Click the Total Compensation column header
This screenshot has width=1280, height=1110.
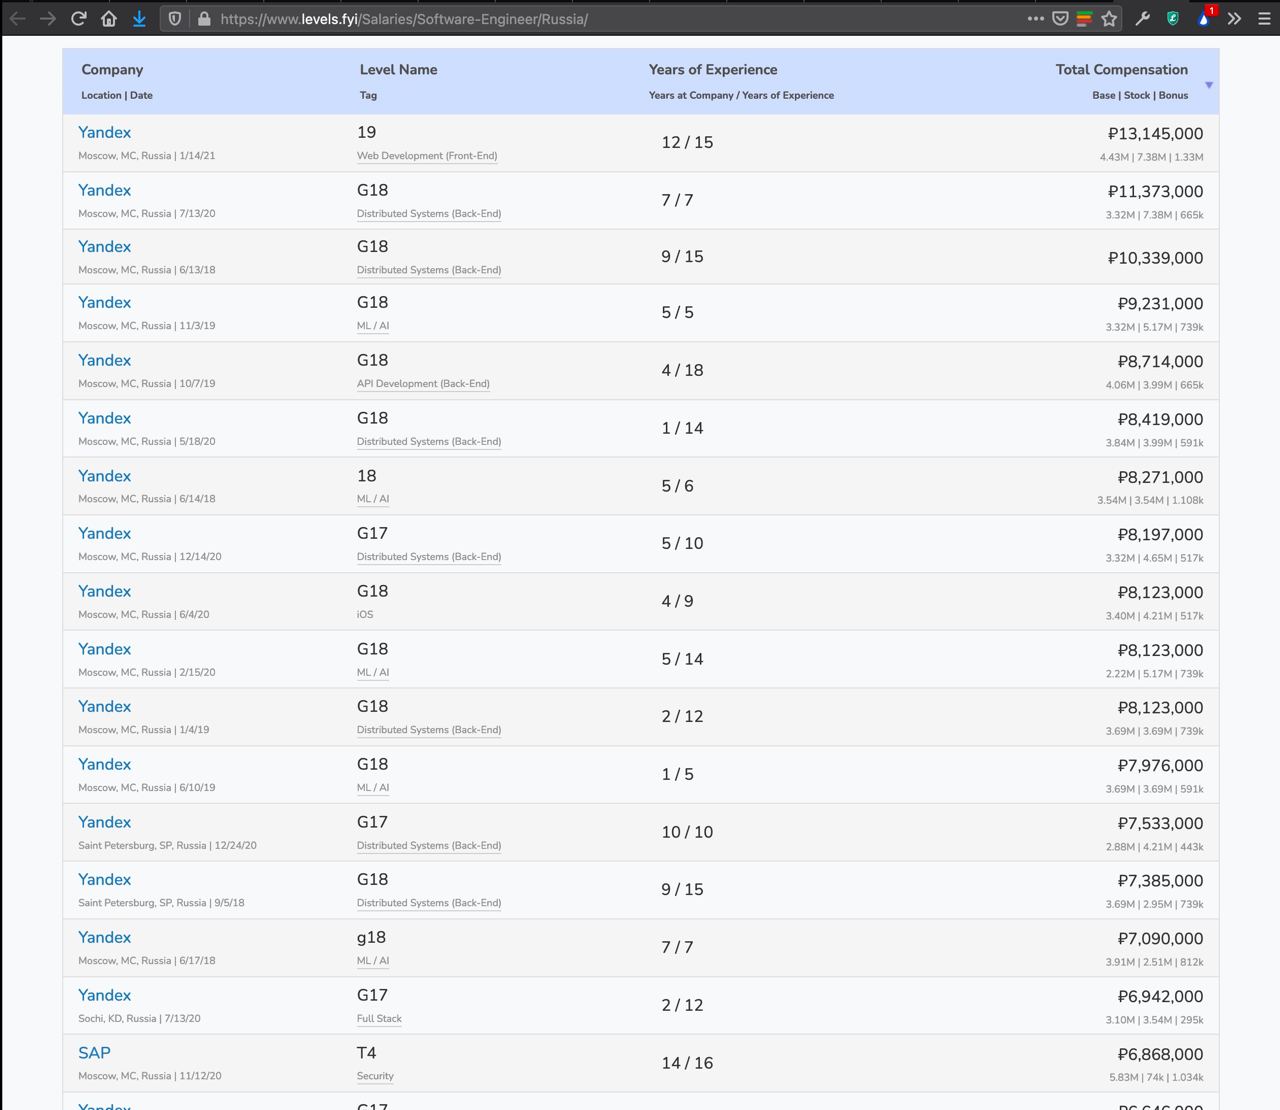click(1122, 69)
